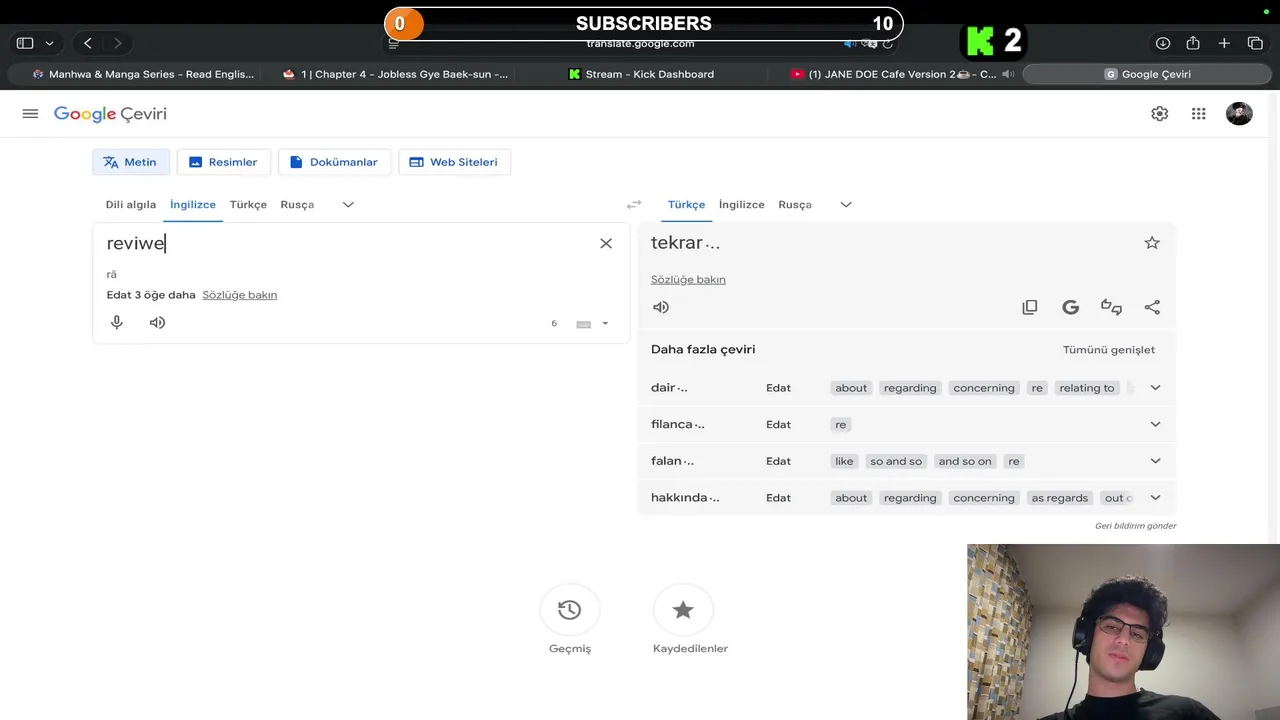Expand the falan translation row
The height and width of the screenshot is (720, 1280).
pyautogui.click(x=1155, y=461)
